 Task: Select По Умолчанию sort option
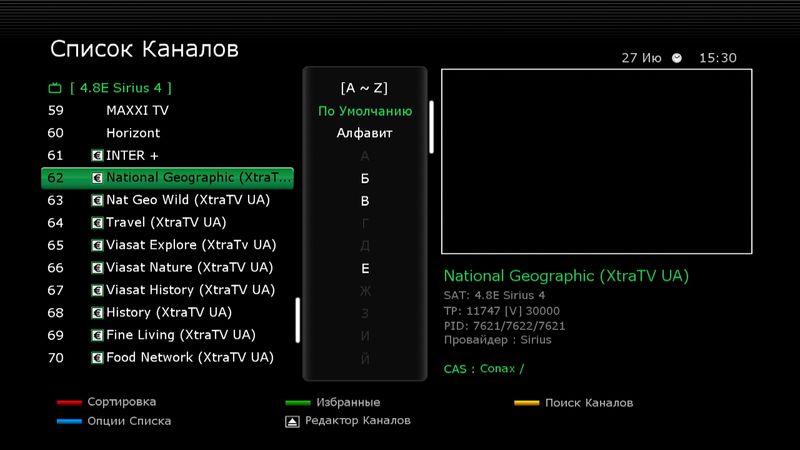click(365, 111)
